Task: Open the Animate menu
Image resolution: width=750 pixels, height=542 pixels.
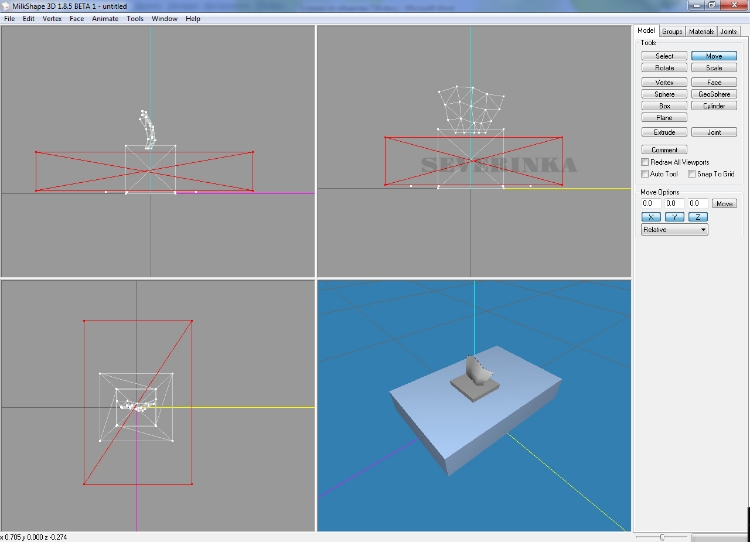Action: (x=104, y=18)
